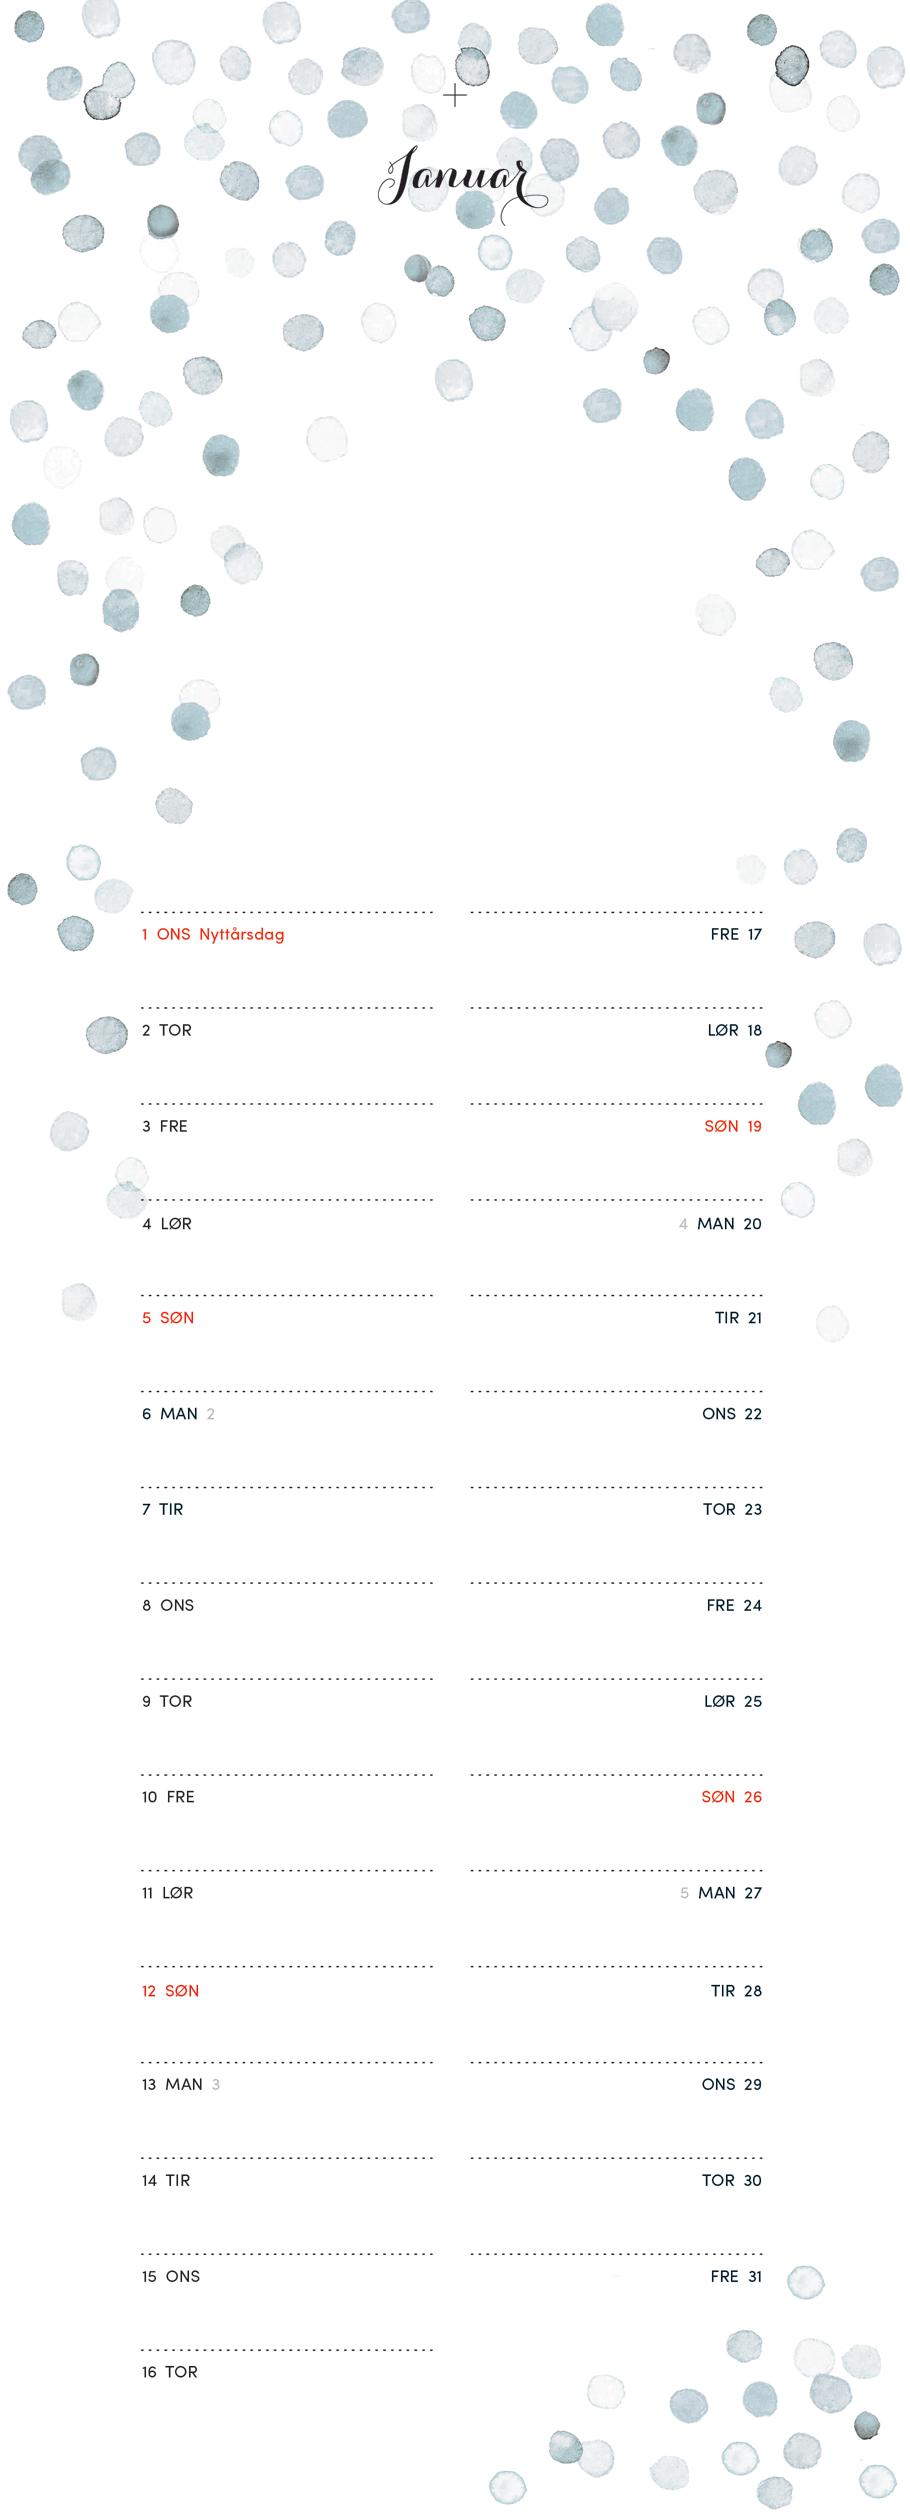Click the MAN 27 week 5 entry
This screenshot has height=2517, width=910.
click(x=721, y=1893)
